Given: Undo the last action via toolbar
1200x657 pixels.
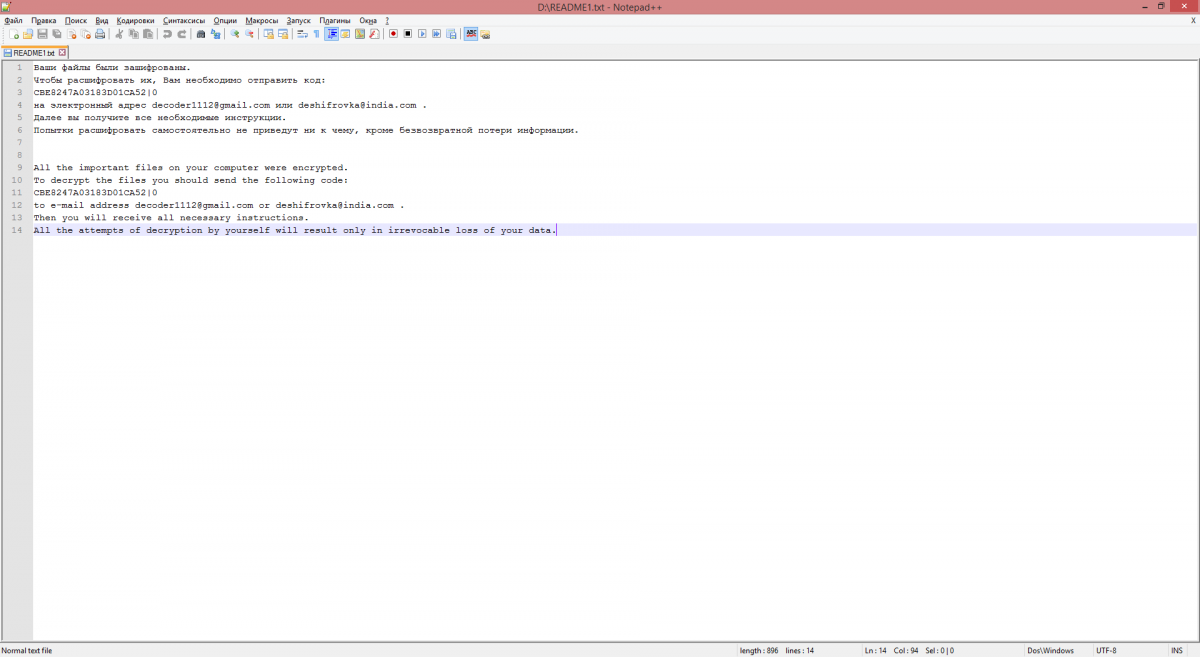Looking at the screenshot, I should point(167,34).
